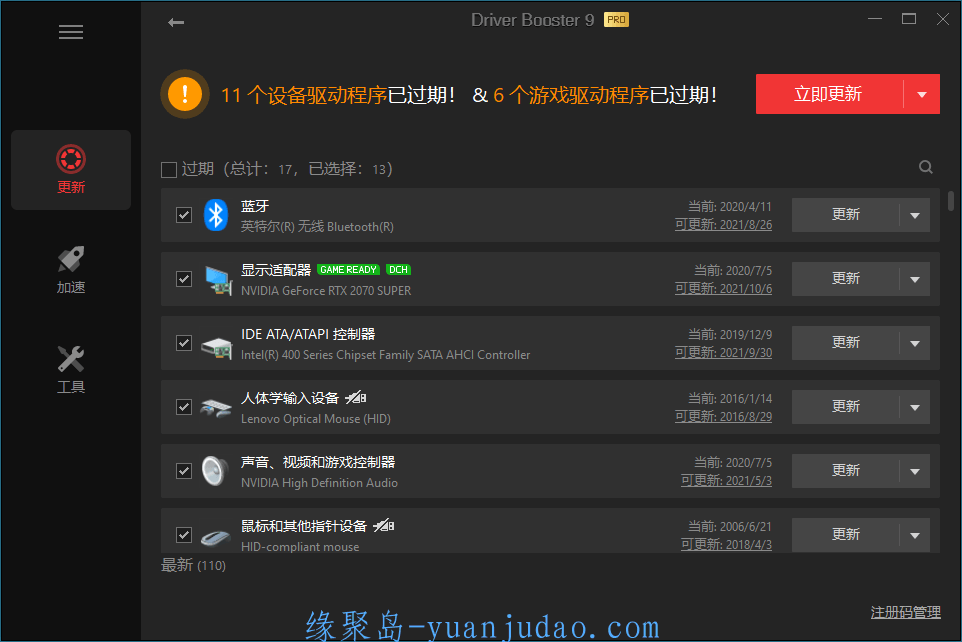Open 可更新: 2016/8/29 link for Lenovo mouse
This screenshot has width=962, height=642.
723,416
